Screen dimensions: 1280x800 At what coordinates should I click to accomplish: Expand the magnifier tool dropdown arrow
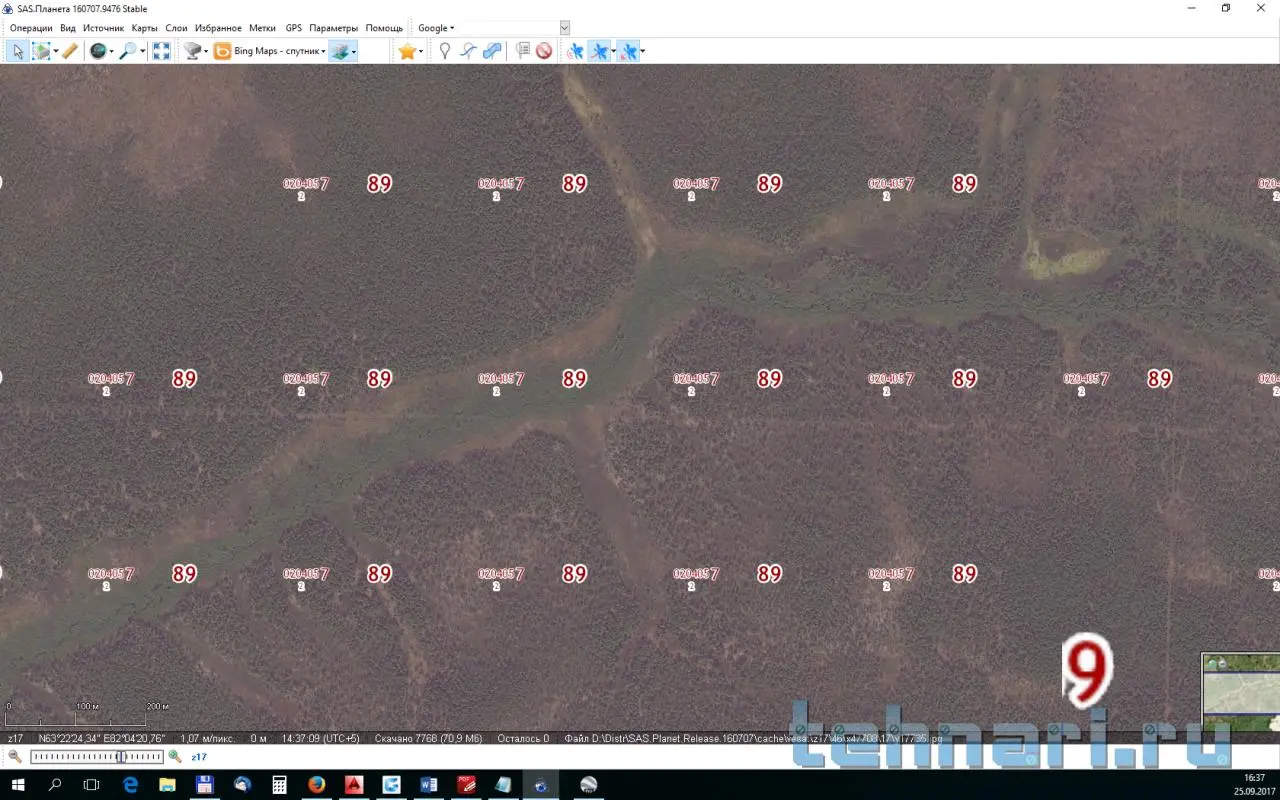click(143, 51)
